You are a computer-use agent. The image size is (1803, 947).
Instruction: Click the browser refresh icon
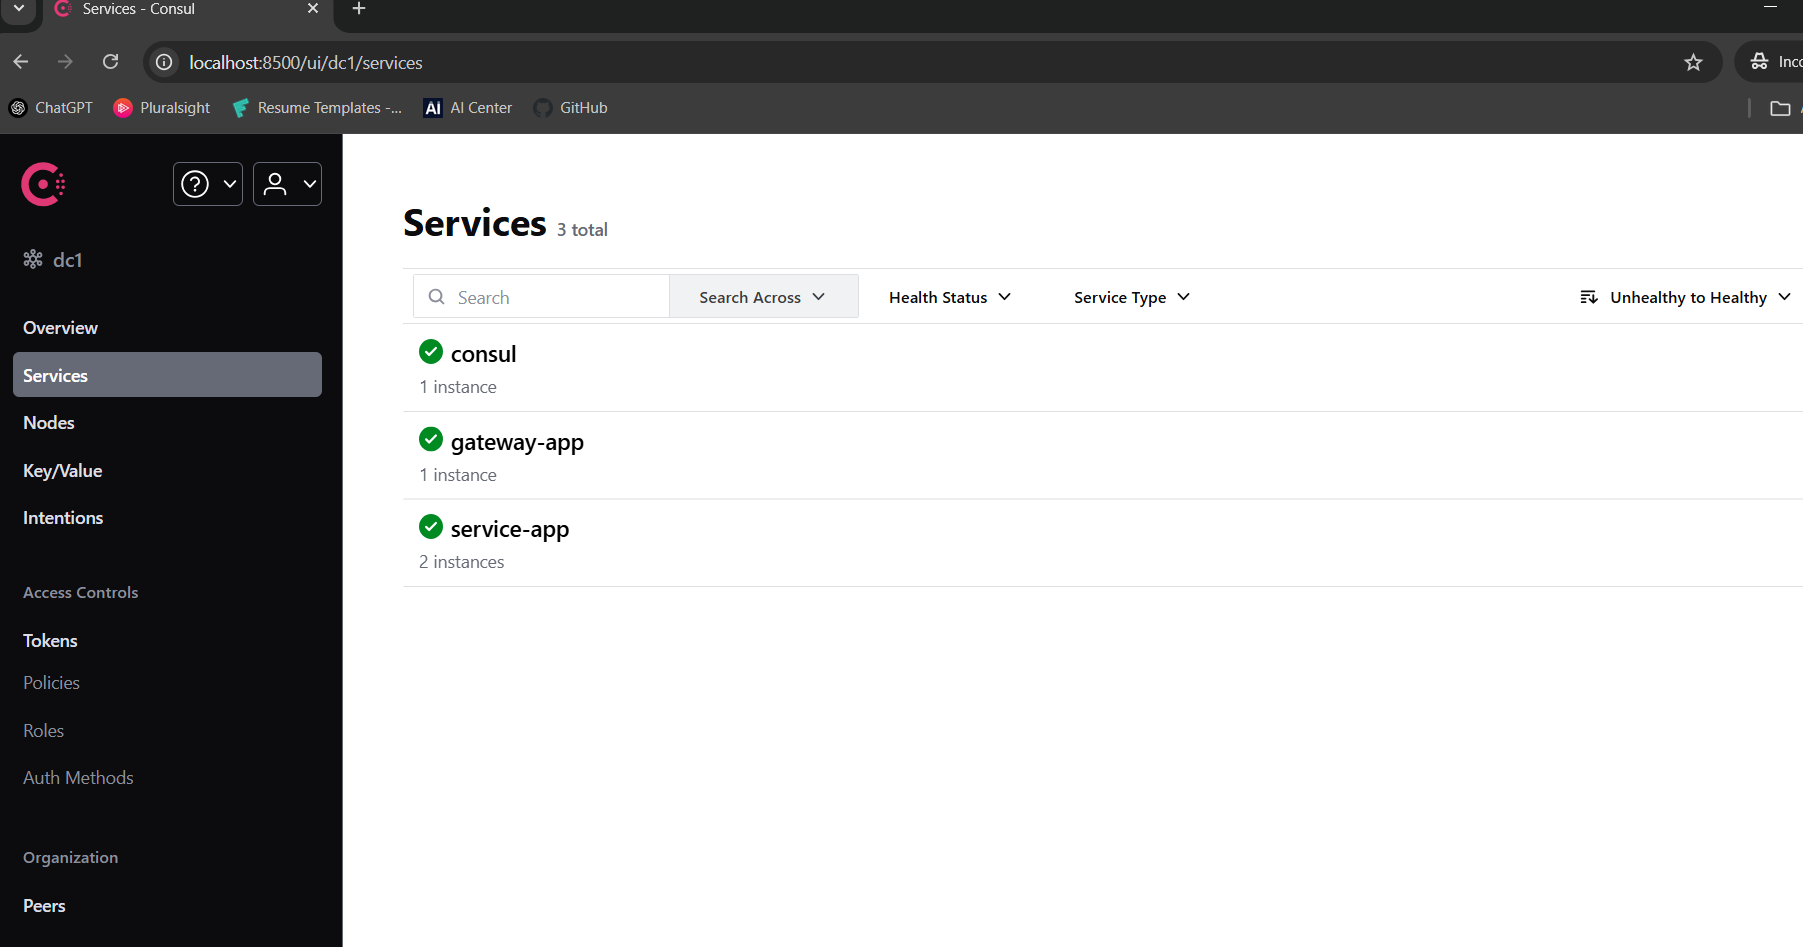110,61
